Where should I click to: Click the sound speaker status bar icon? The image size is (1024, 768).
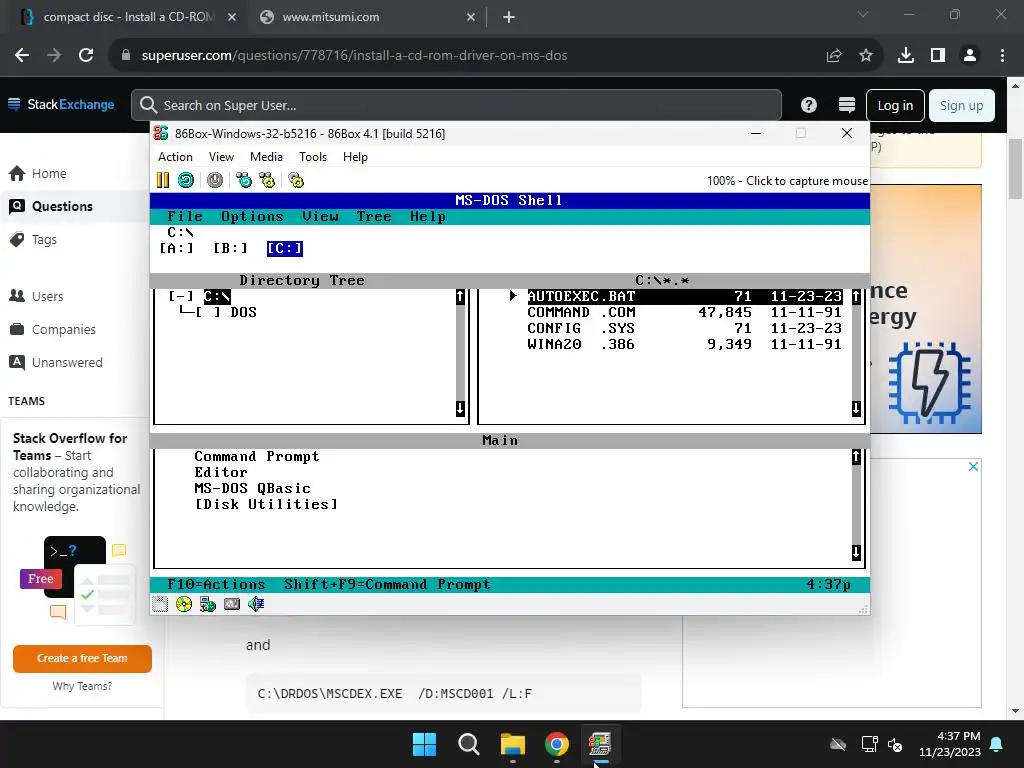coord(256,604)
